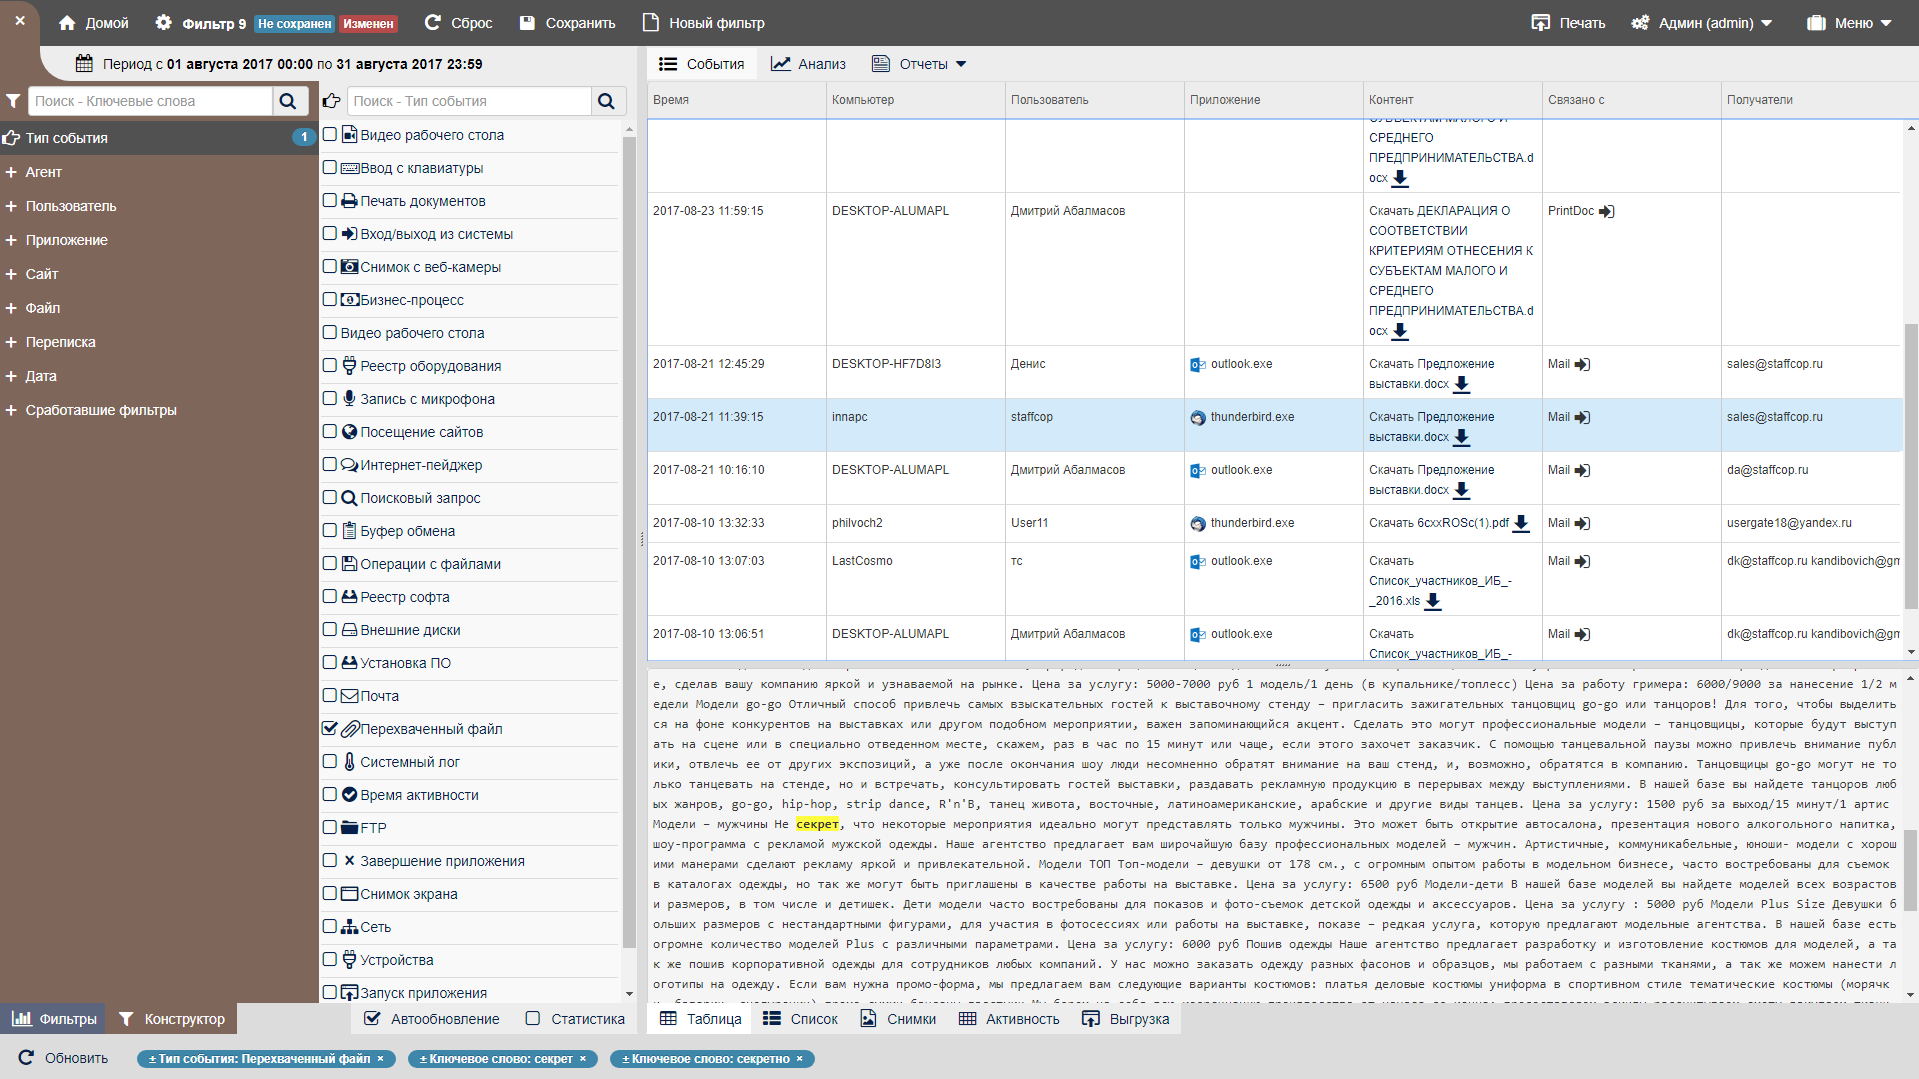The image size is (1919, 1079).
Task: Click the Печать button
Action: [x=1569, y=23]
